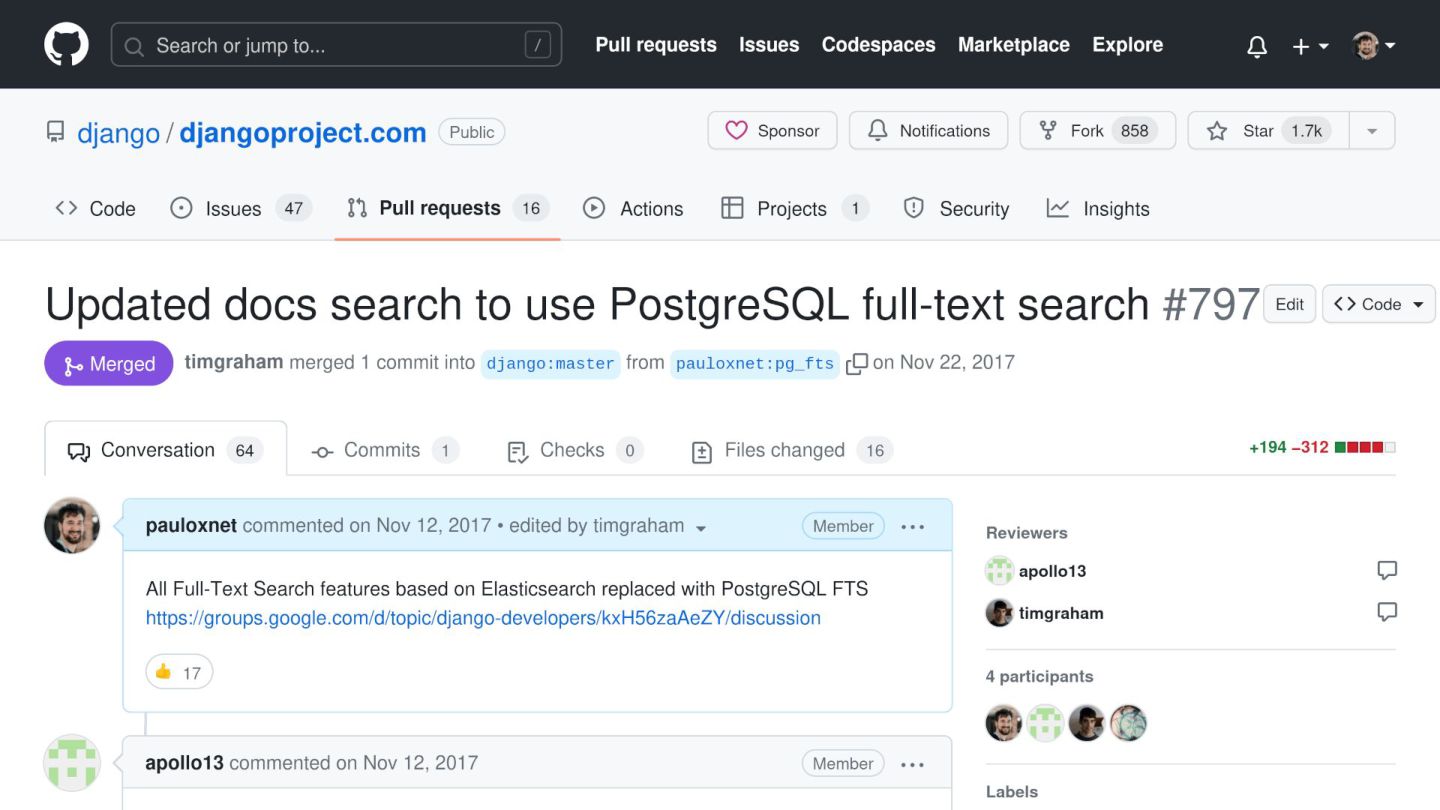Click the GitHub Octocat logo

(66, 45)
